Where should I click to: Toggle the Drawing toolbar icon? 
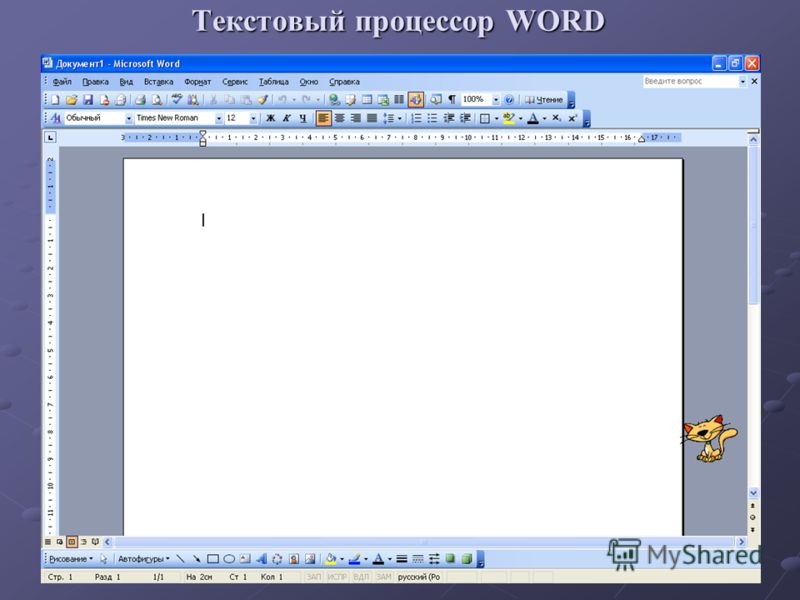(415, 100)
